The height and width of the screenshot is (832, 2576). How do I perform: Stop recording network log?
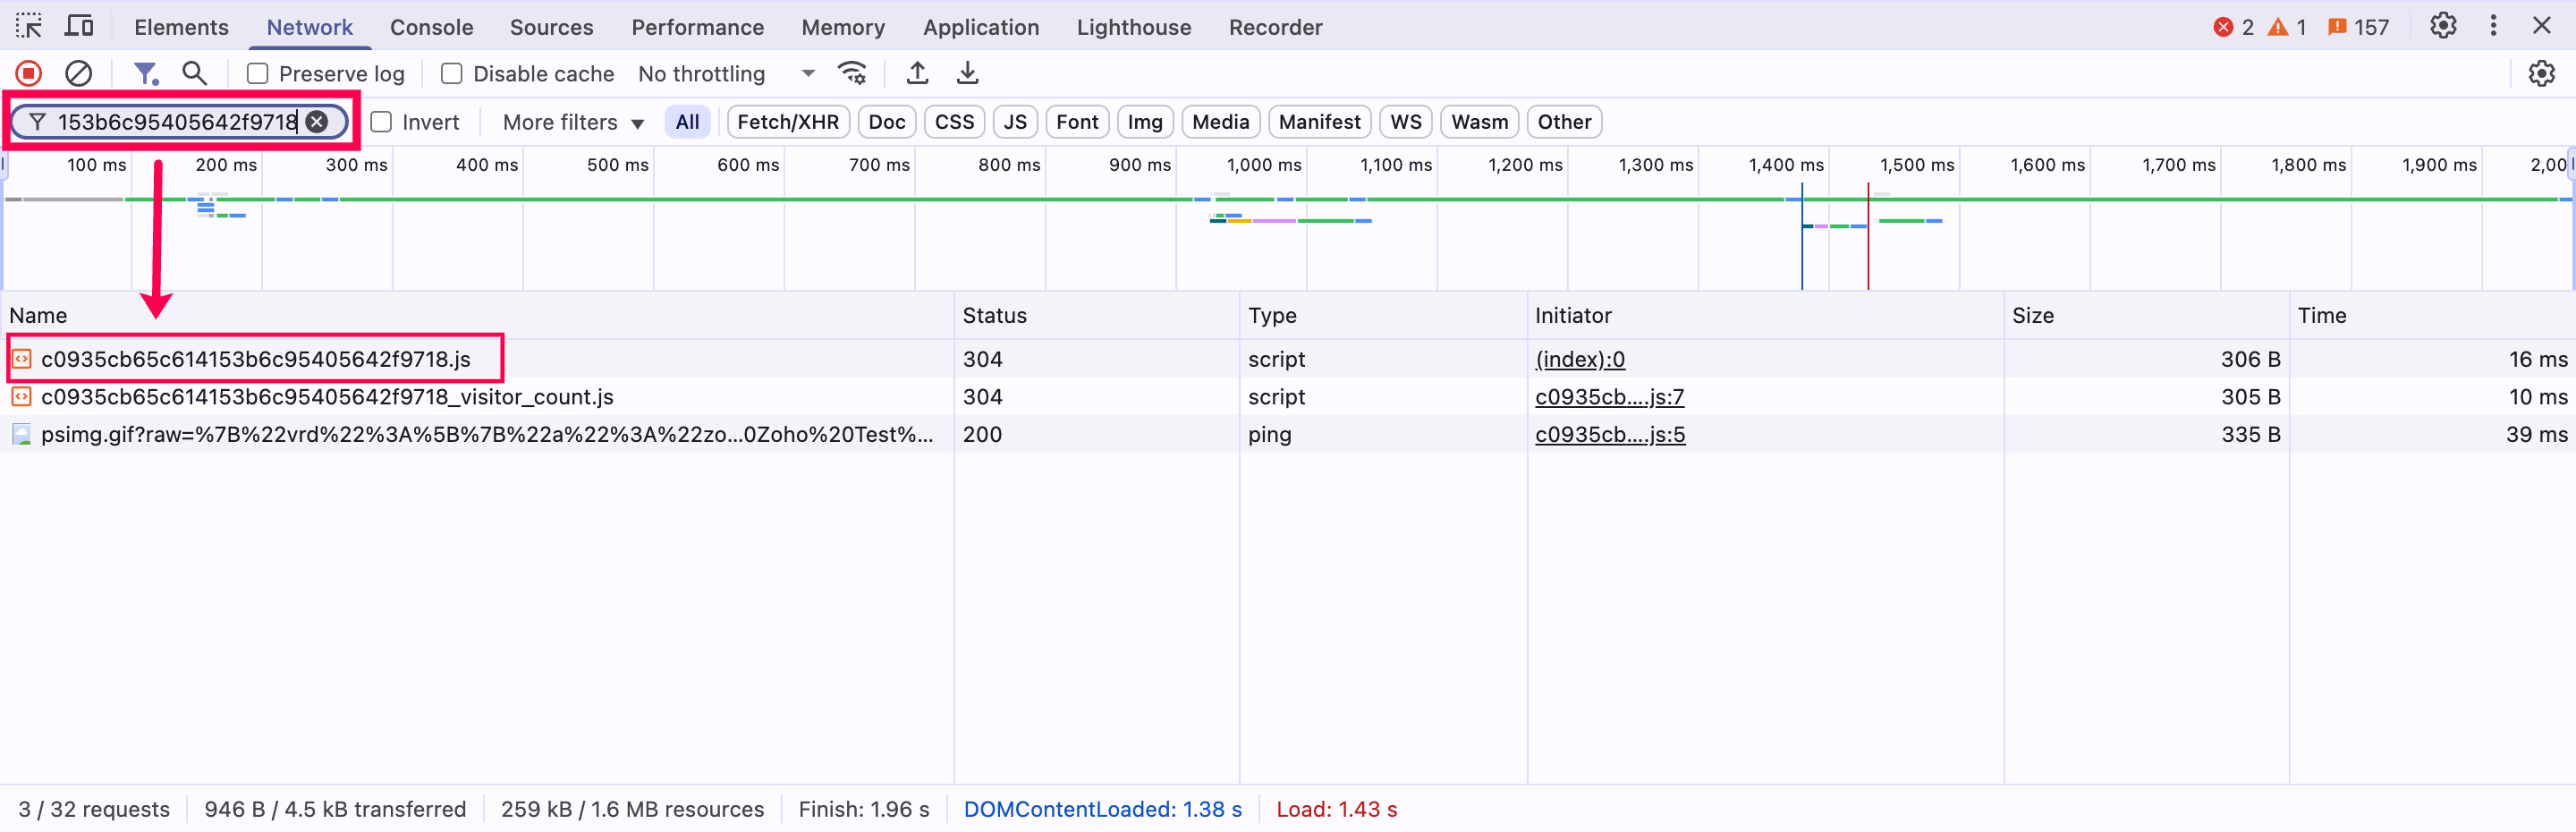click(29, 73)
